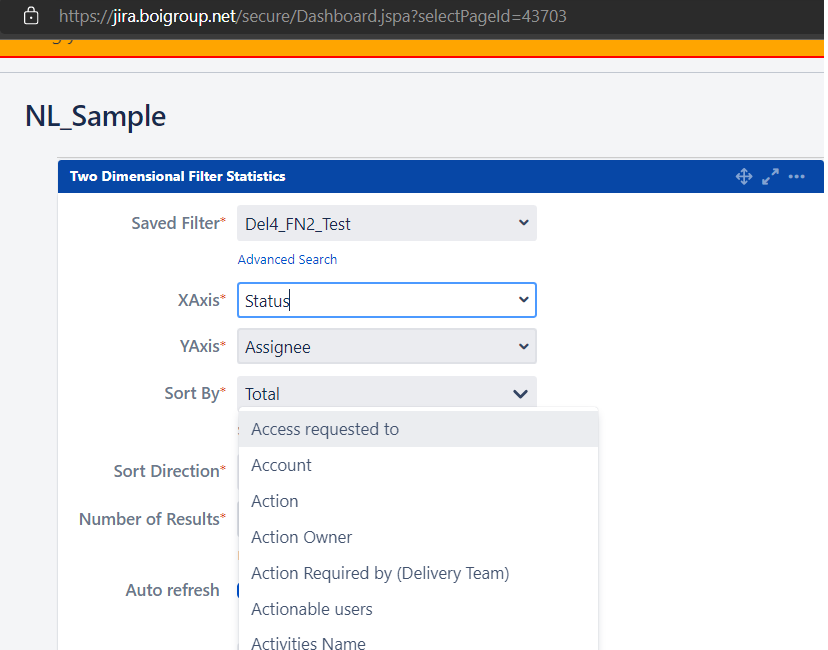Expand the YAxis Assignee dropdown
Image resolution: width=828 pixels, height=650 pixels.
387,346
